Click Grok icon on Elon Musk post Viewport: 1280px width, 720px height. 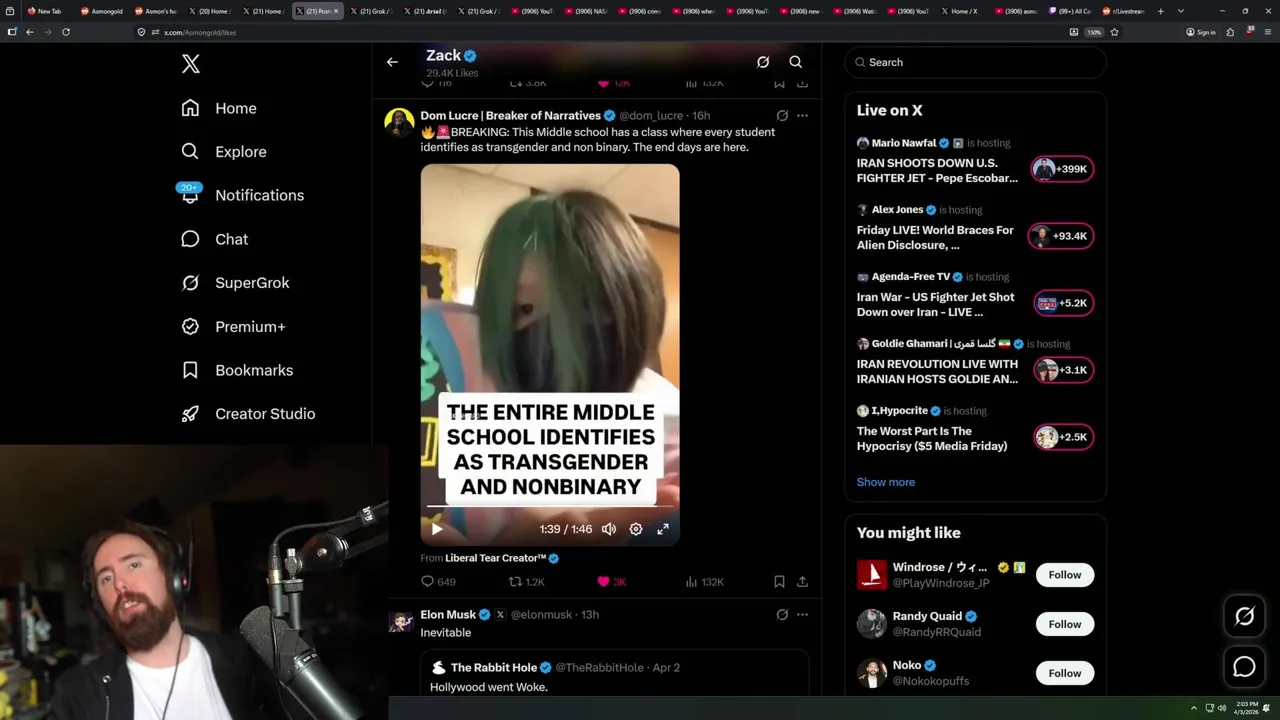tap(782, 615)
